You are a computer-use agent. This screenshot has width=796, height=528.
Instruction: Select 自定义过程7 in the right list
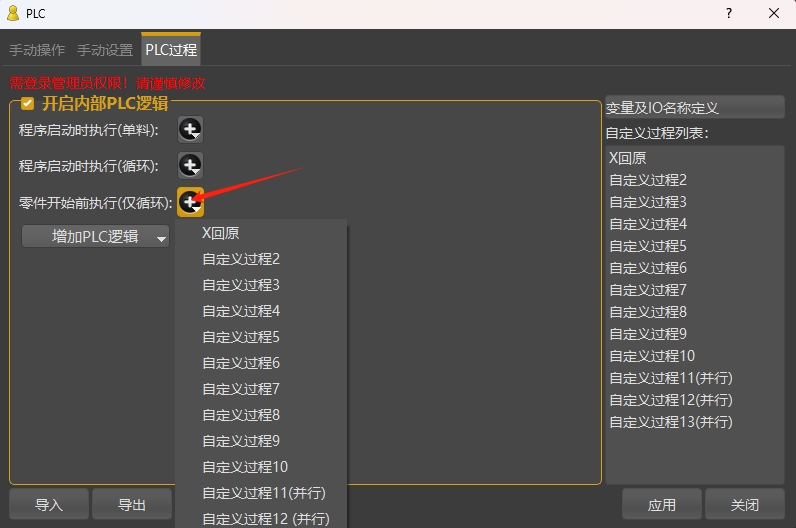(x=694, y=290)
